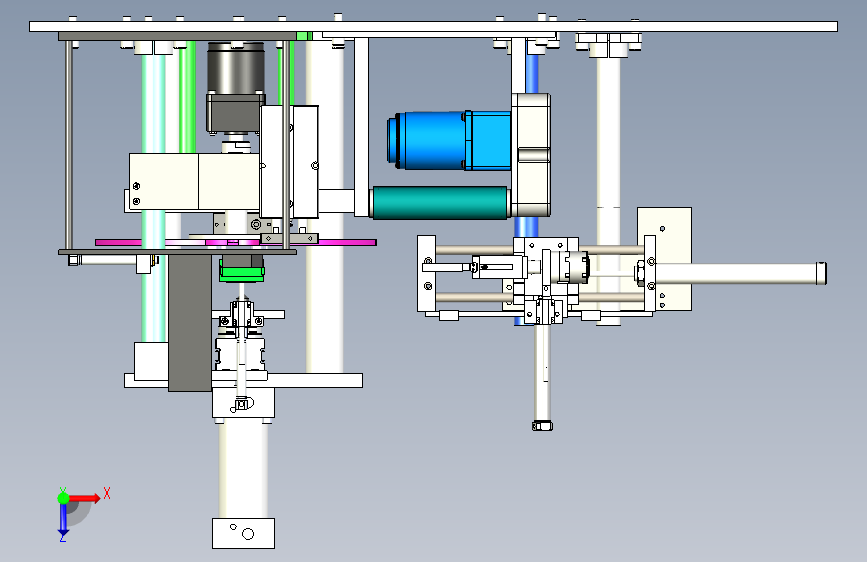Select the blue vertical shaft under the gearbox

click(x=526, y=227)
